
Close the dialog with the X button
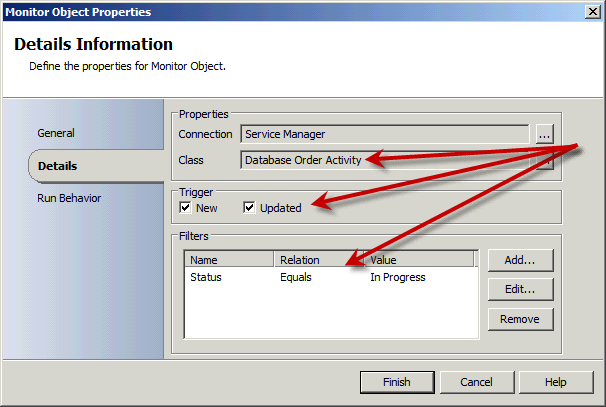(588, 12)
